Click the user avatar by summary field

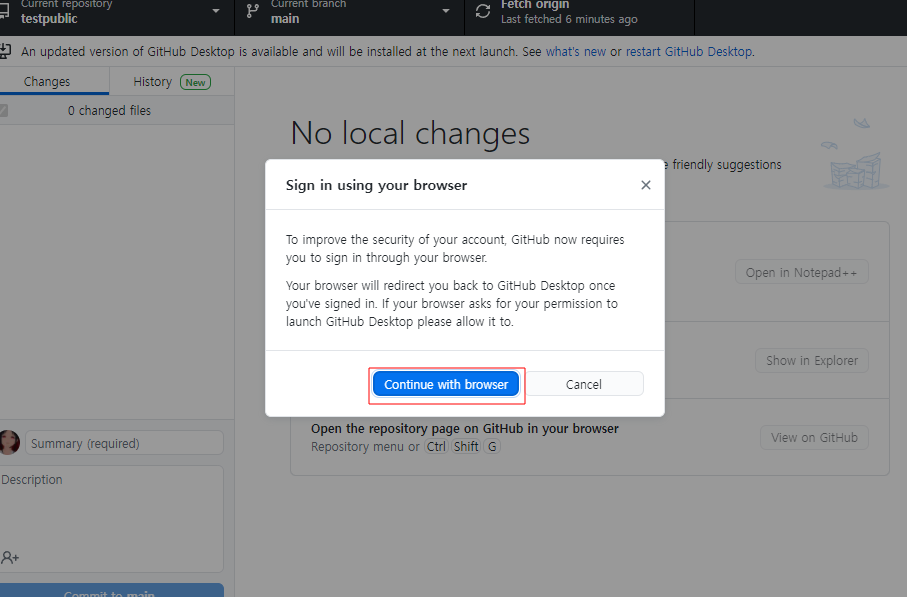(9, 443)
